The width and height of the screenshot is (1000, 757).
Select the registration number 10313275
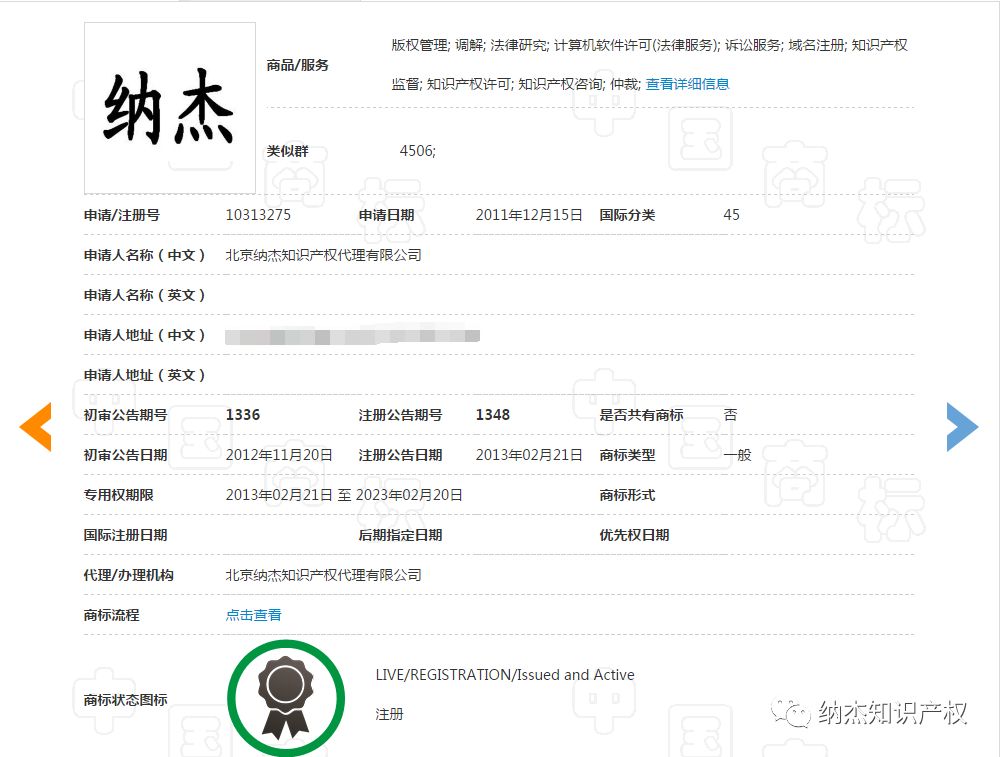point(260,214)
